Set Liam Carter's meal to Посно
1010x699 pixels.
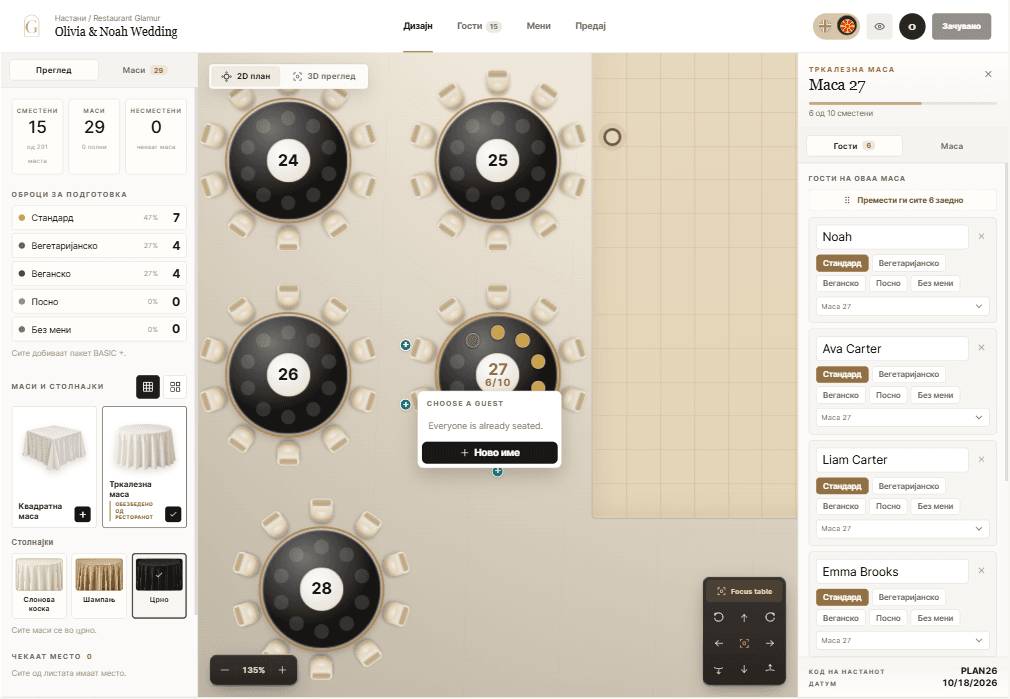(888, 506)
